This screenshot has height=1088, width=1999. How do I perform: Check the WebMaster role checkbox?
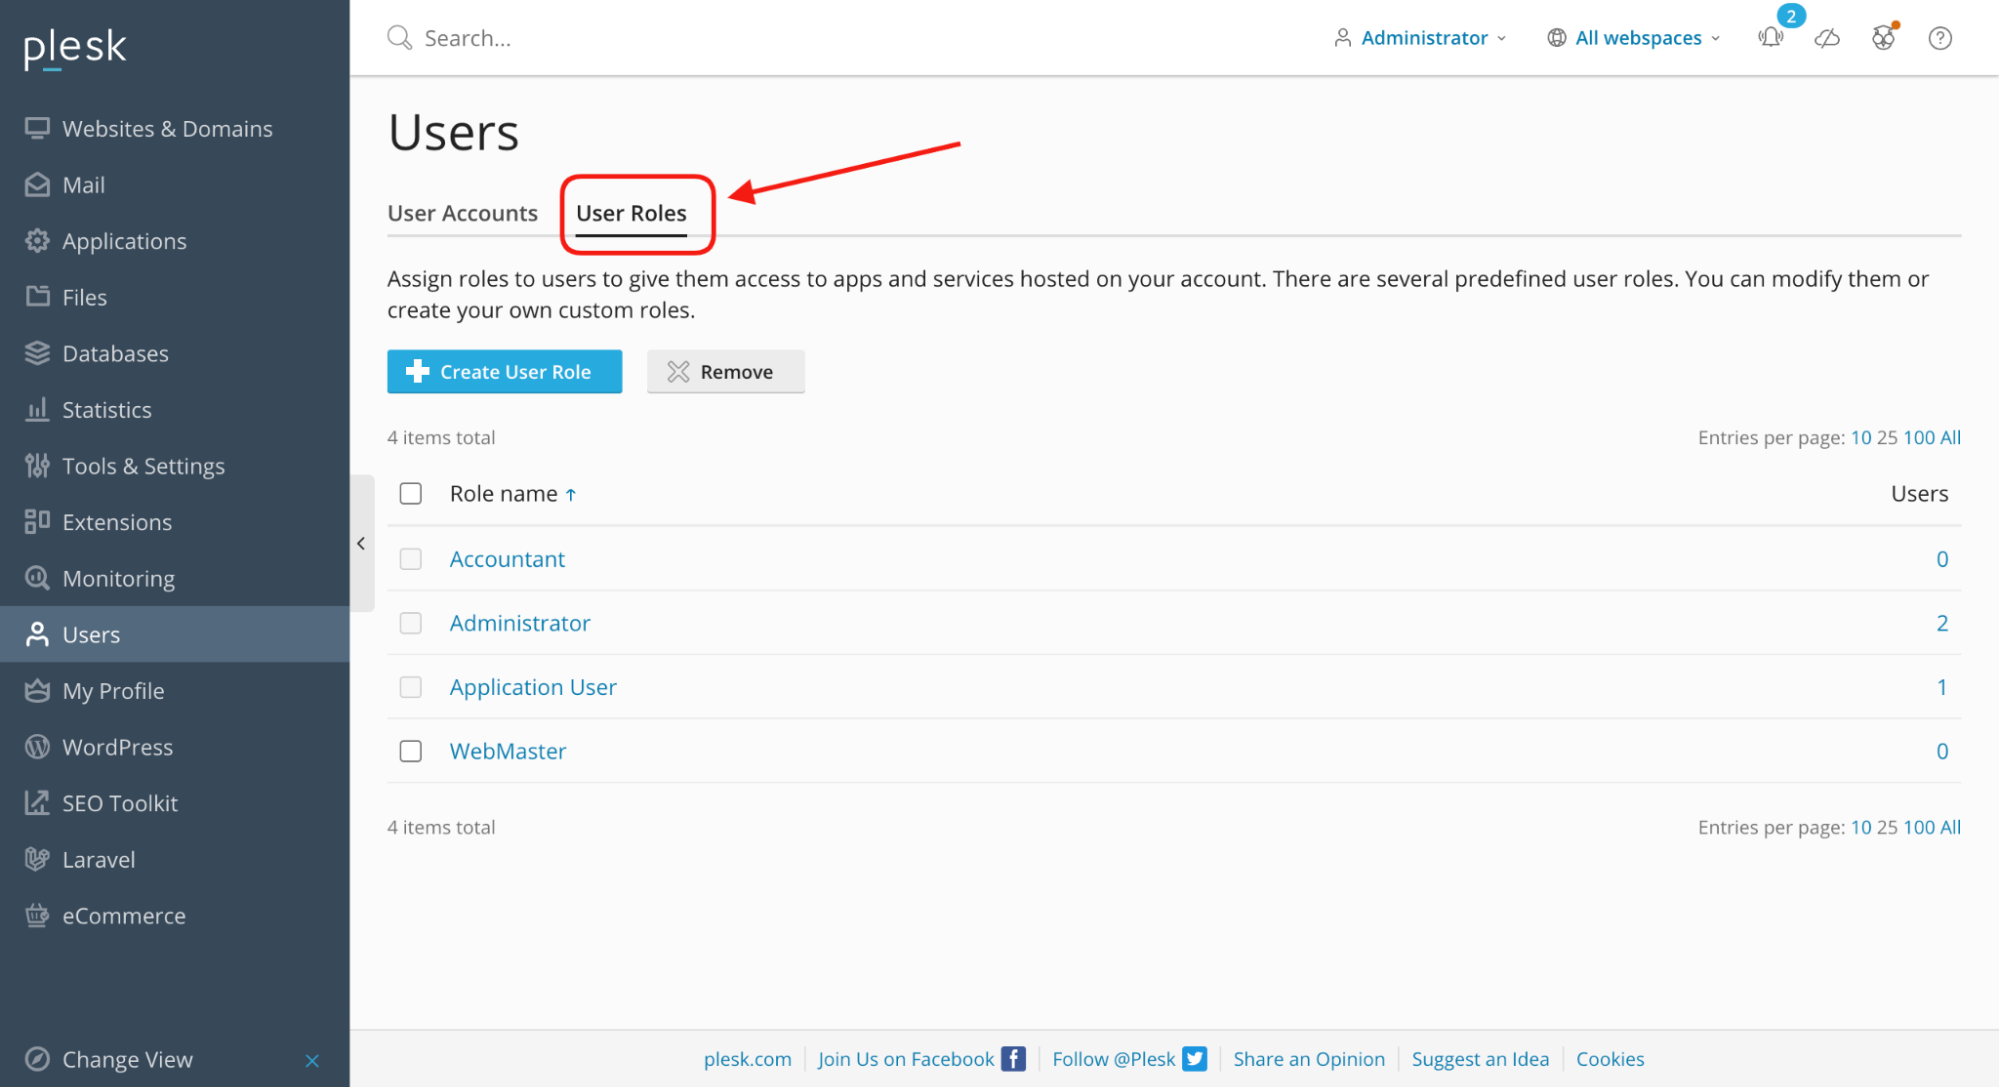point(410,751)
